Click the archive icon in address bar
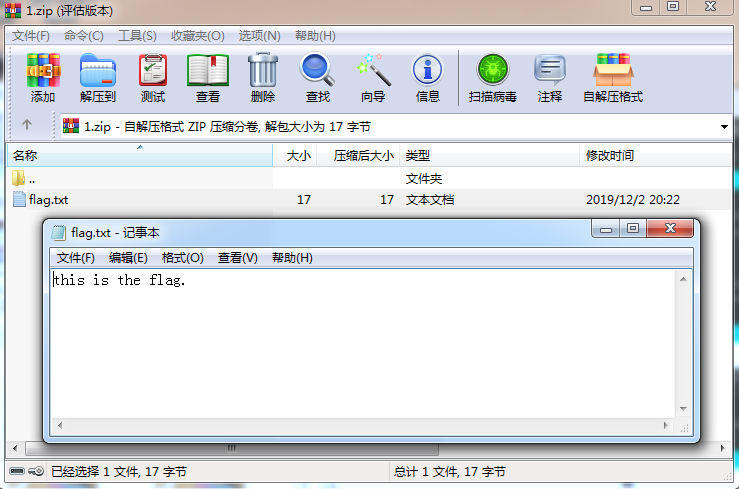 click(71, 126)
